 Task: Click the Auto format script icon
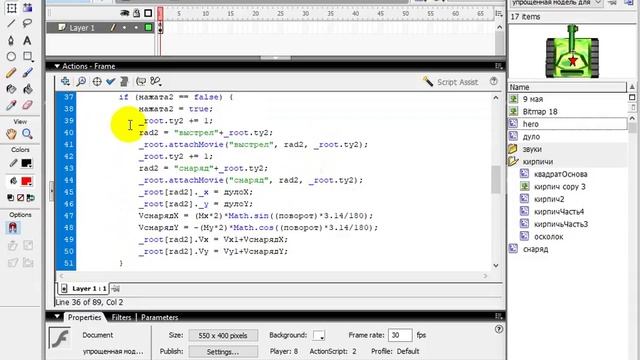(x=124, y=82)
